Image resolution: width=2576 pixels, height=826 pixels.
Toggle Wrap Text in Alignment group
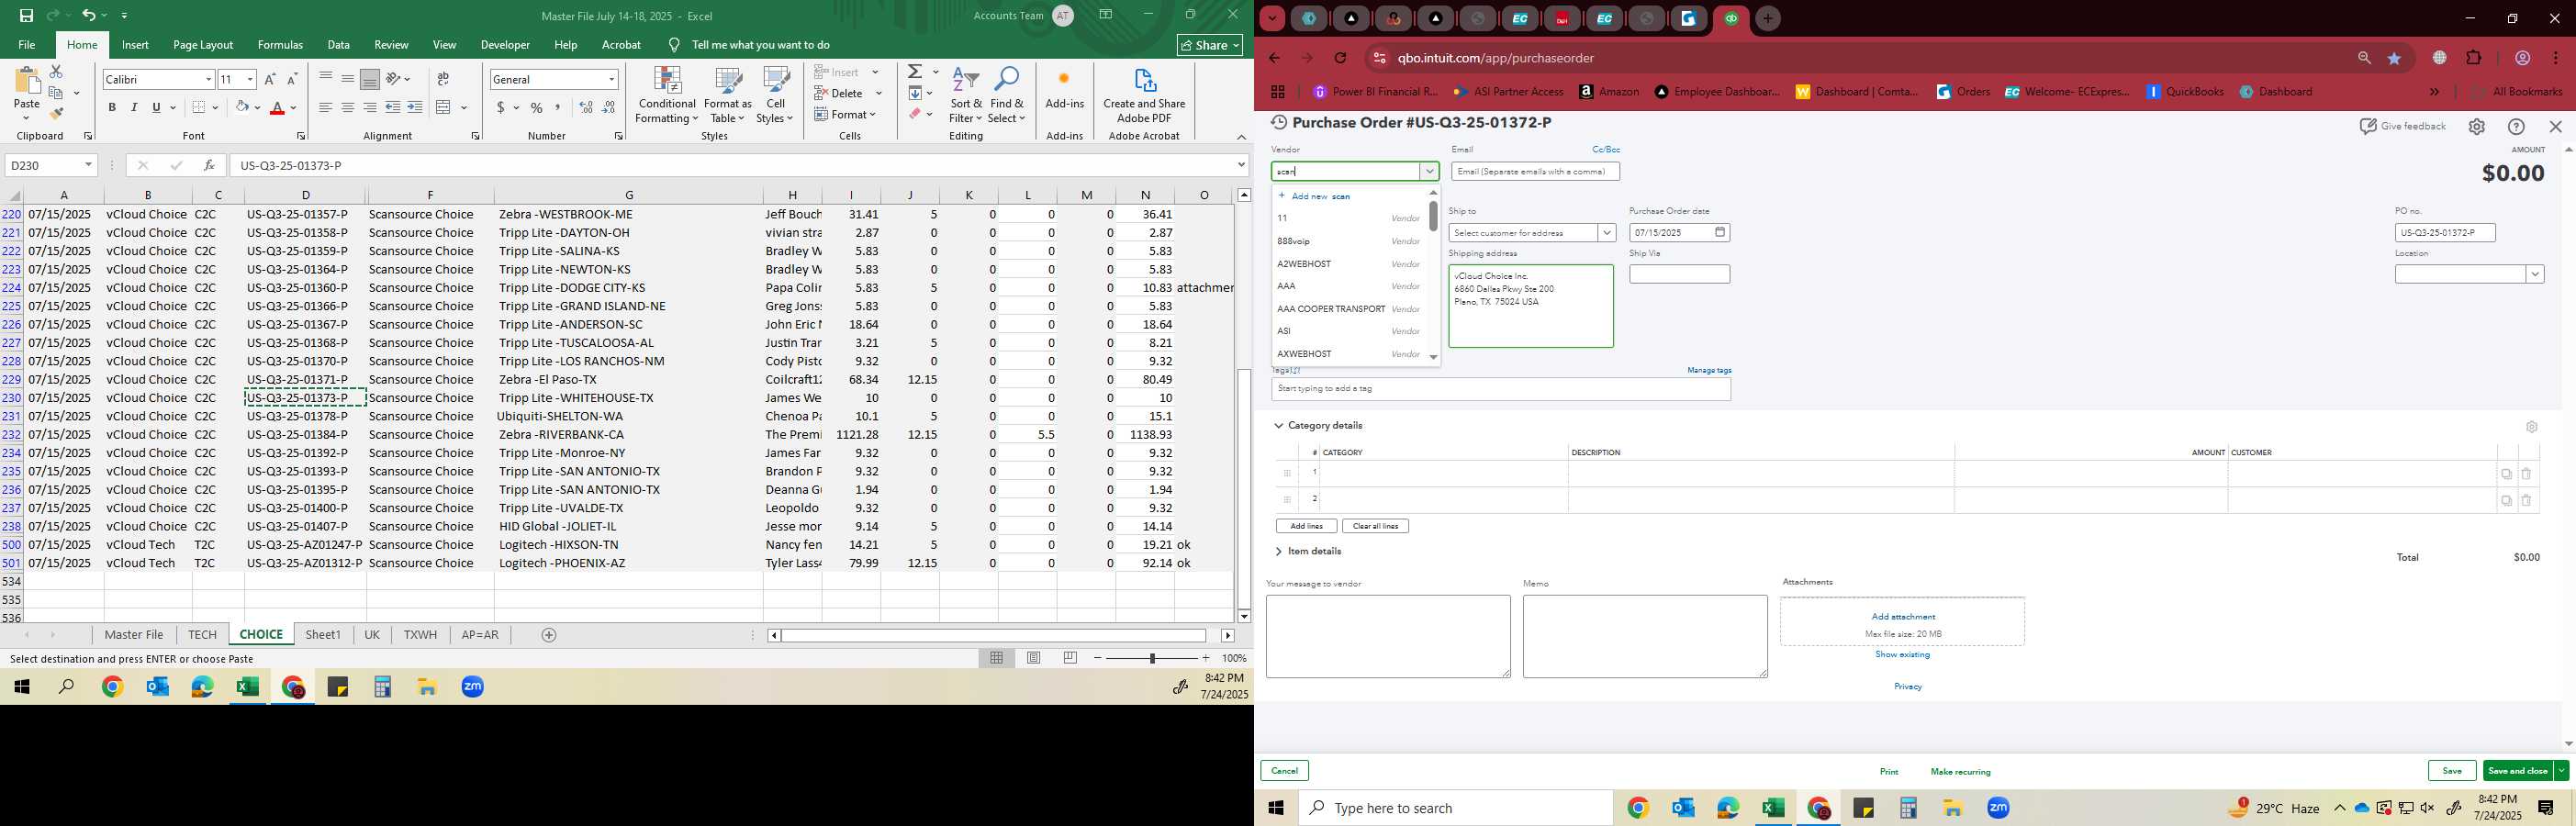[443, 79]
